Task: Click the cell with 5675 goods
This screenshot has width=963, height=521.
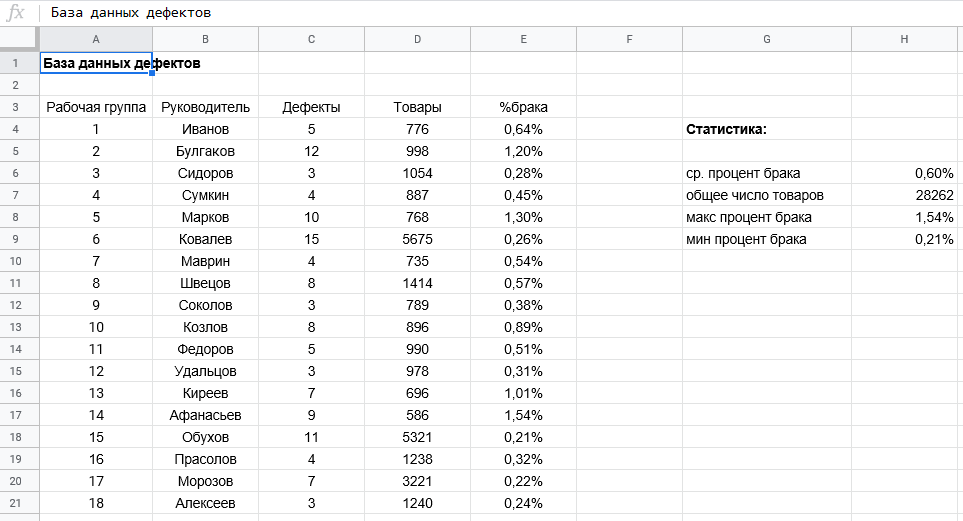Action: pos(418,239)
